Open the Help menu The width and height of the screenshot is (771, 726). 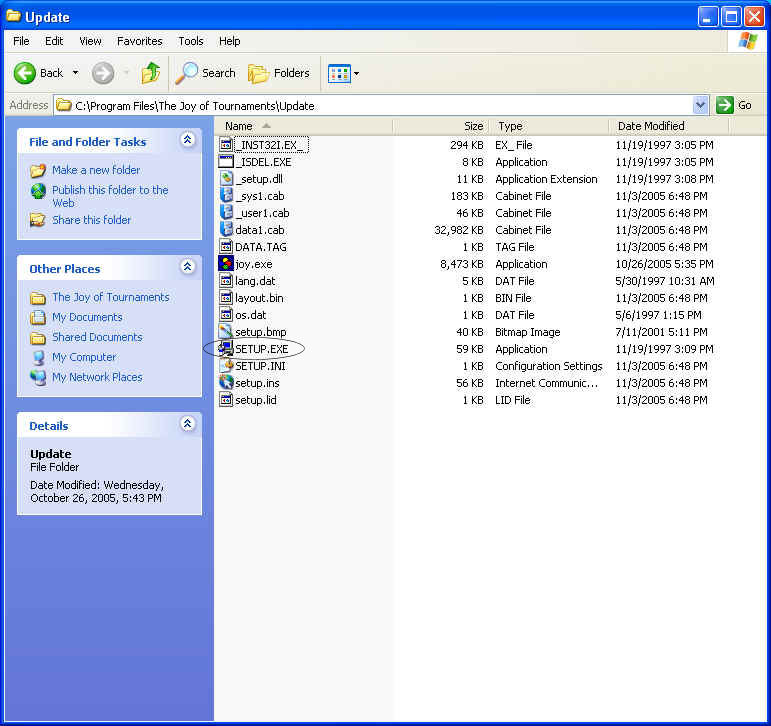pyautogui.click(x=230, y=41)
